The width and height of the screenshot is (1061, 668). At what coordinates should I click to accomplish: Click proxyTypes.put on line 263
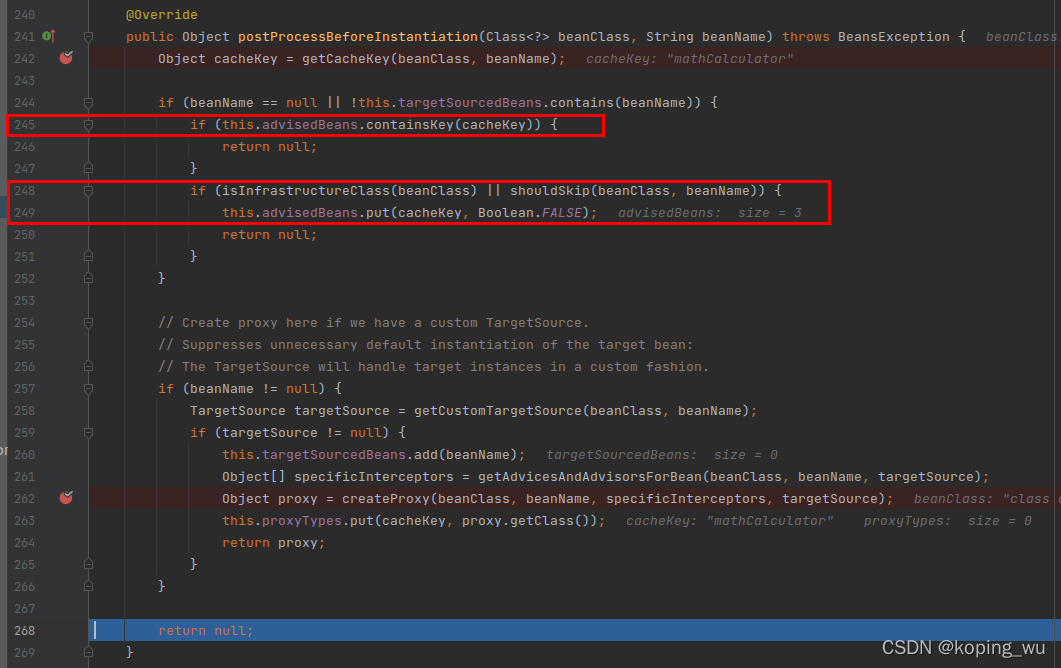[317, 520]
